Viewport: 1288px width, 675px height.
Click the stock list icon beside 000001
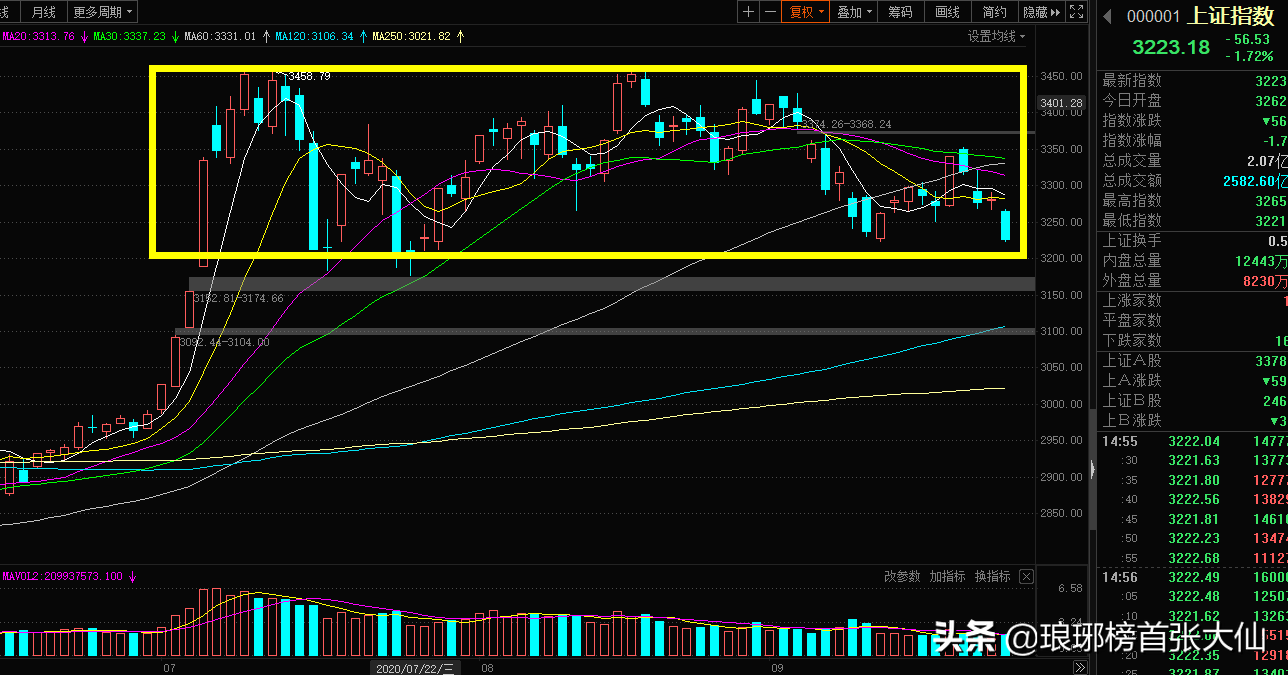pyautogui.click(x=1107, y=16)
